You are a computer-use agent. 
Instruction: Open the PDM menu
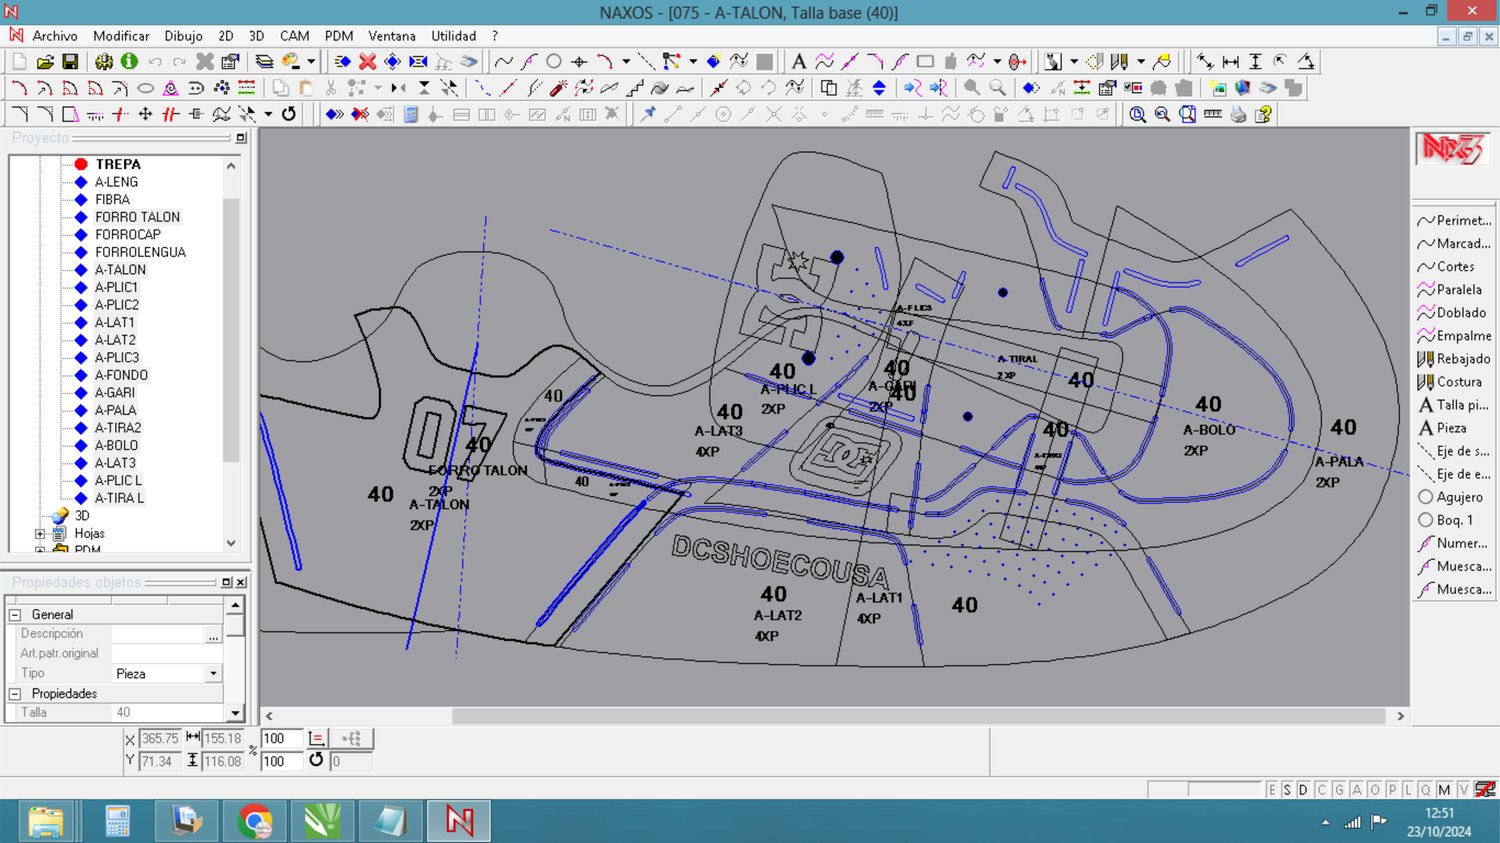click(339, 36)
